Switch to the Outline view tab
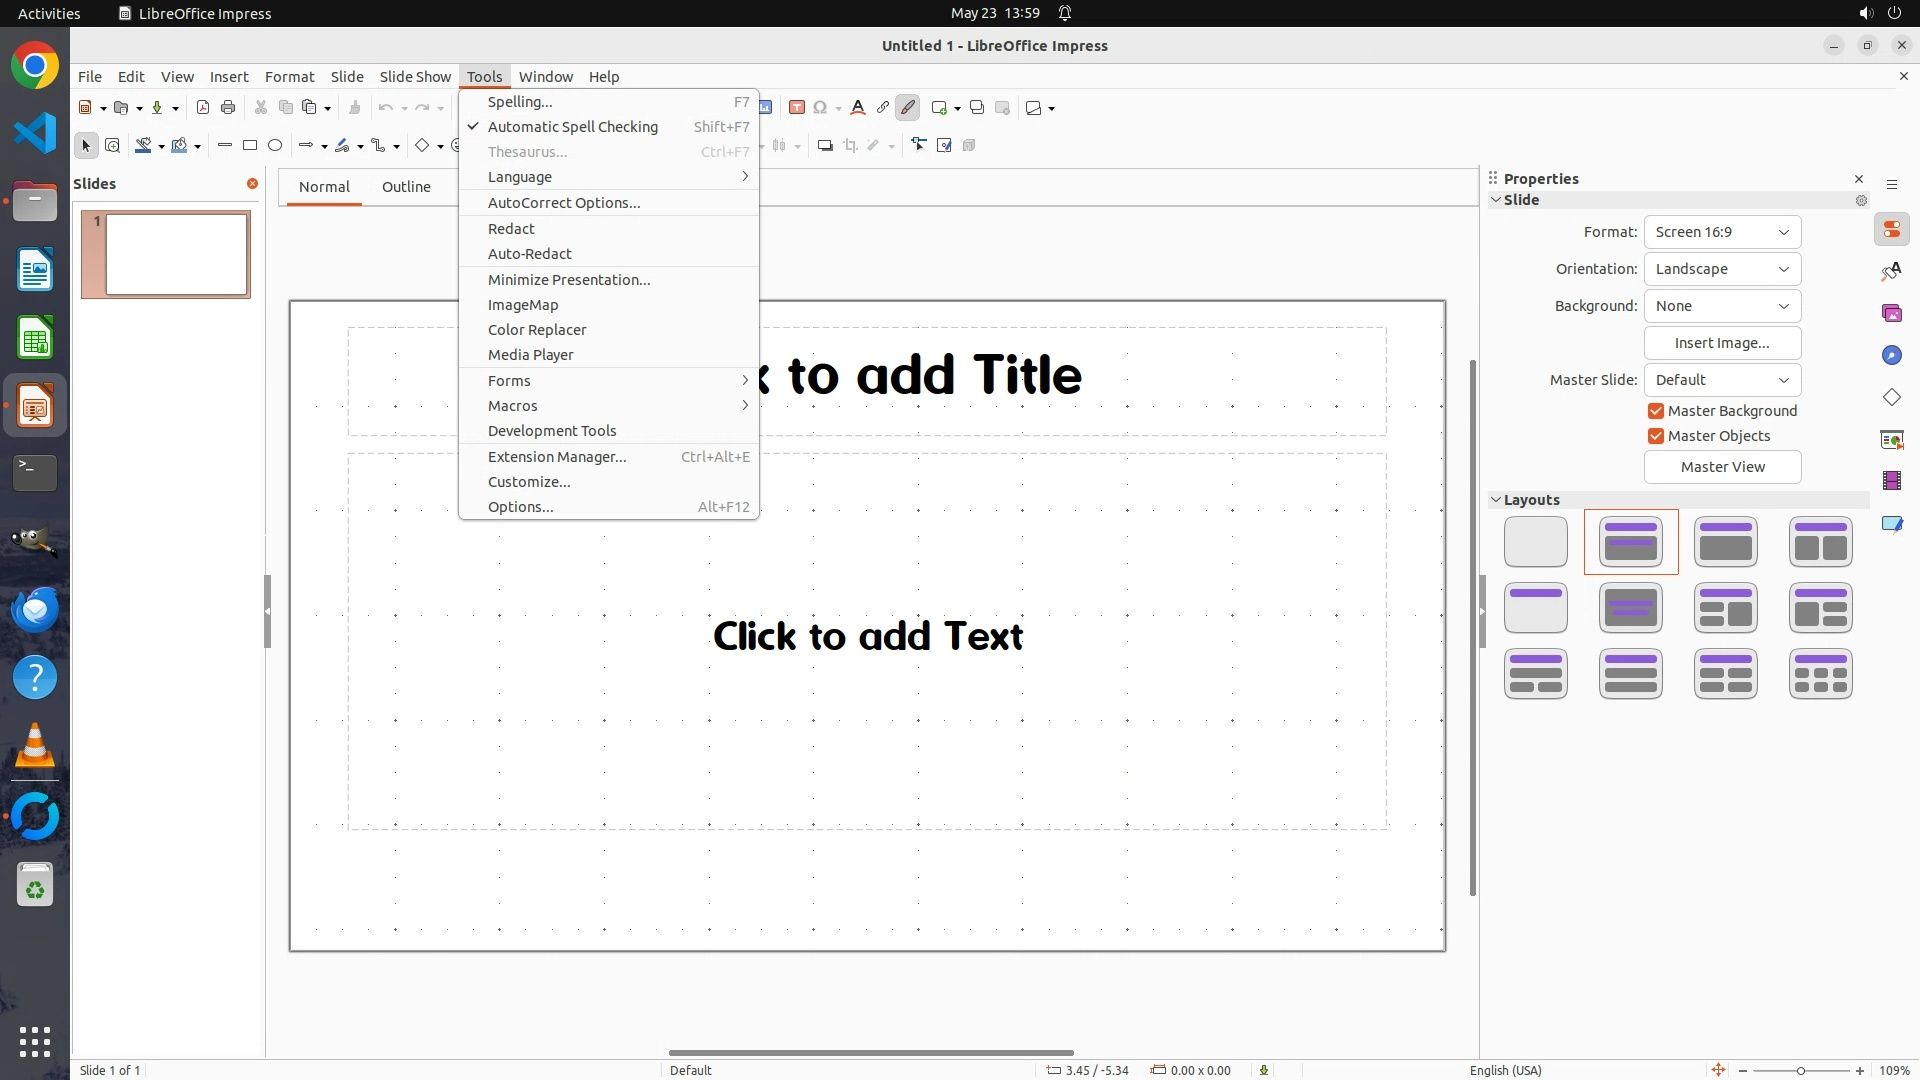 pyautogui.click(x=406, y=187)
